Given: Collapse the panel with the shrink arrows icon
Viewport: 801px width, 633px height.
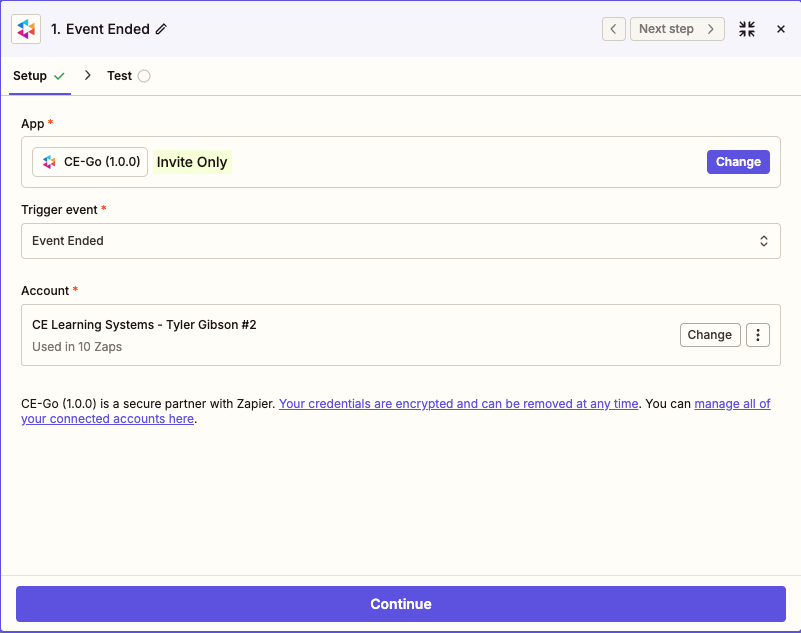Looking at the screenshot, I should [x=747, y=29].
